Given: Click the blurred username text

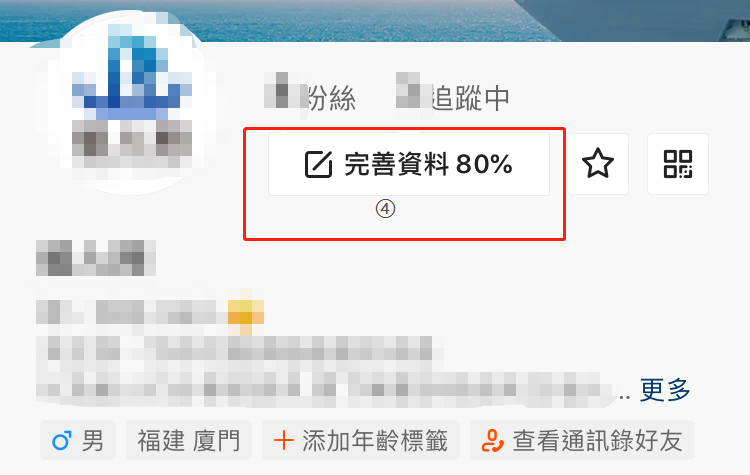Looking at the screenshot, I should [x=96, y=258].
